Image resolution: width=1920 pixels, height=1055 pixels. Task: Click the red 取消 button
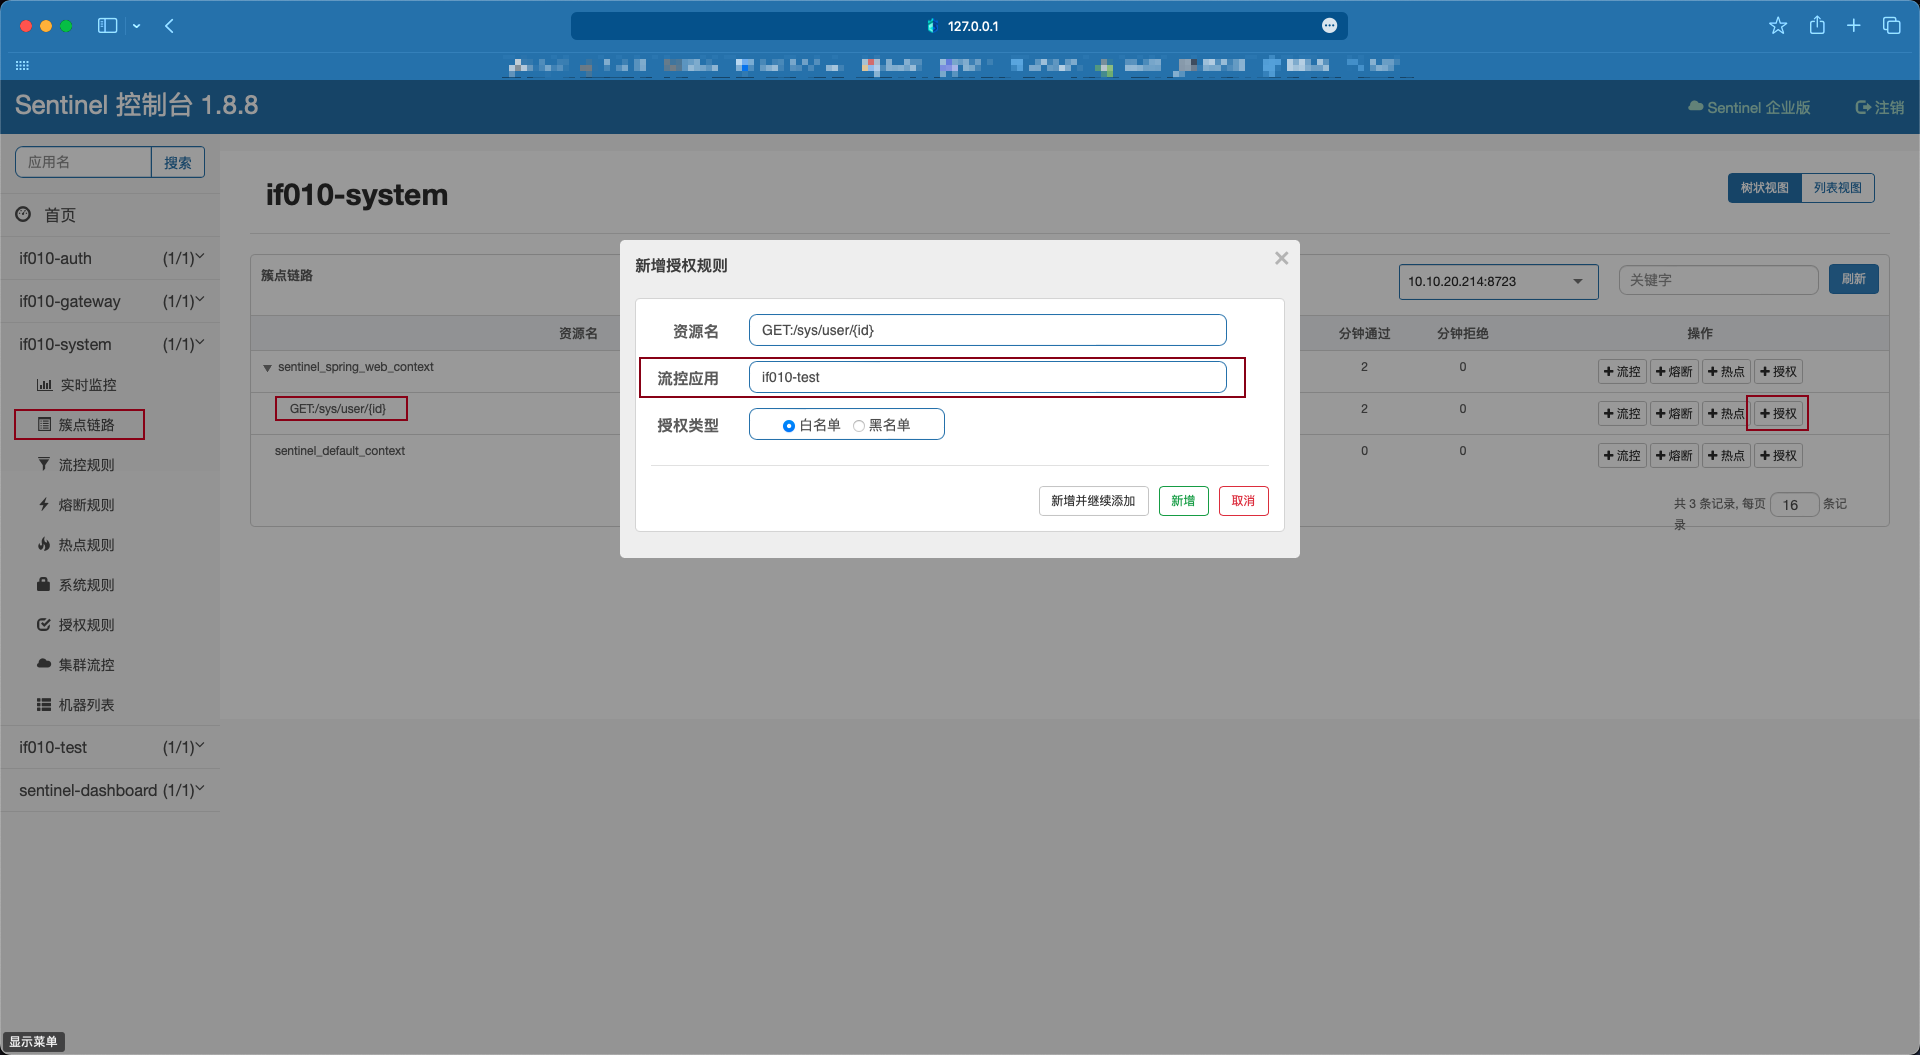click(x=1243, y=501)
